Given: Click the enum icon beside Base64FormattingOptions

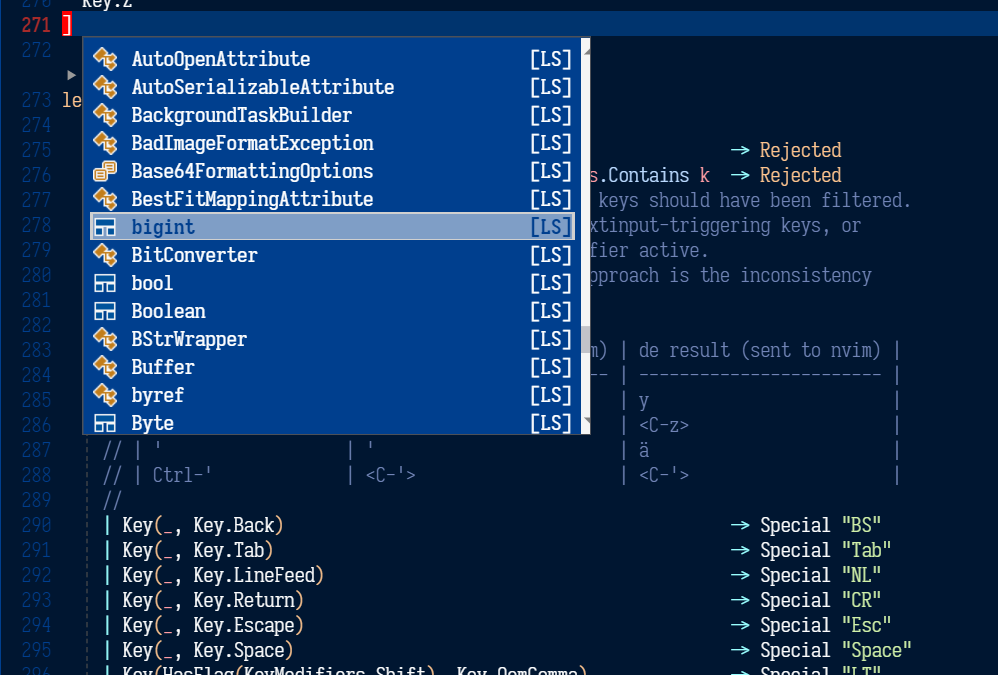Looking at the screenshot, I should (x=105, y=171).
